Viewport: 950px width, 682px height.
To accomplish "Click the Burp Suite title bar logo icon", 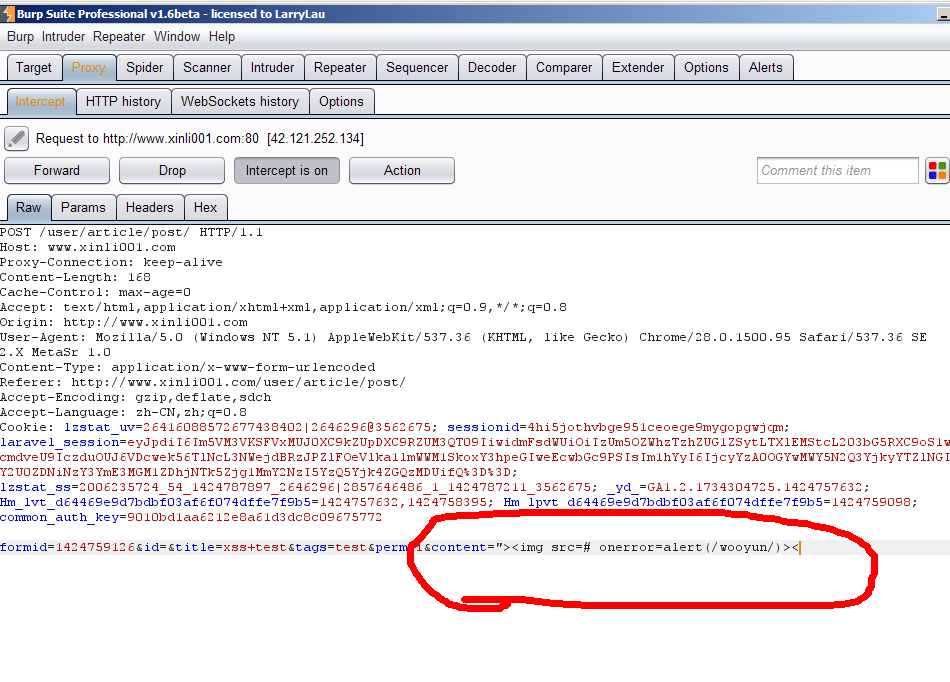I will tap(8, 13).
